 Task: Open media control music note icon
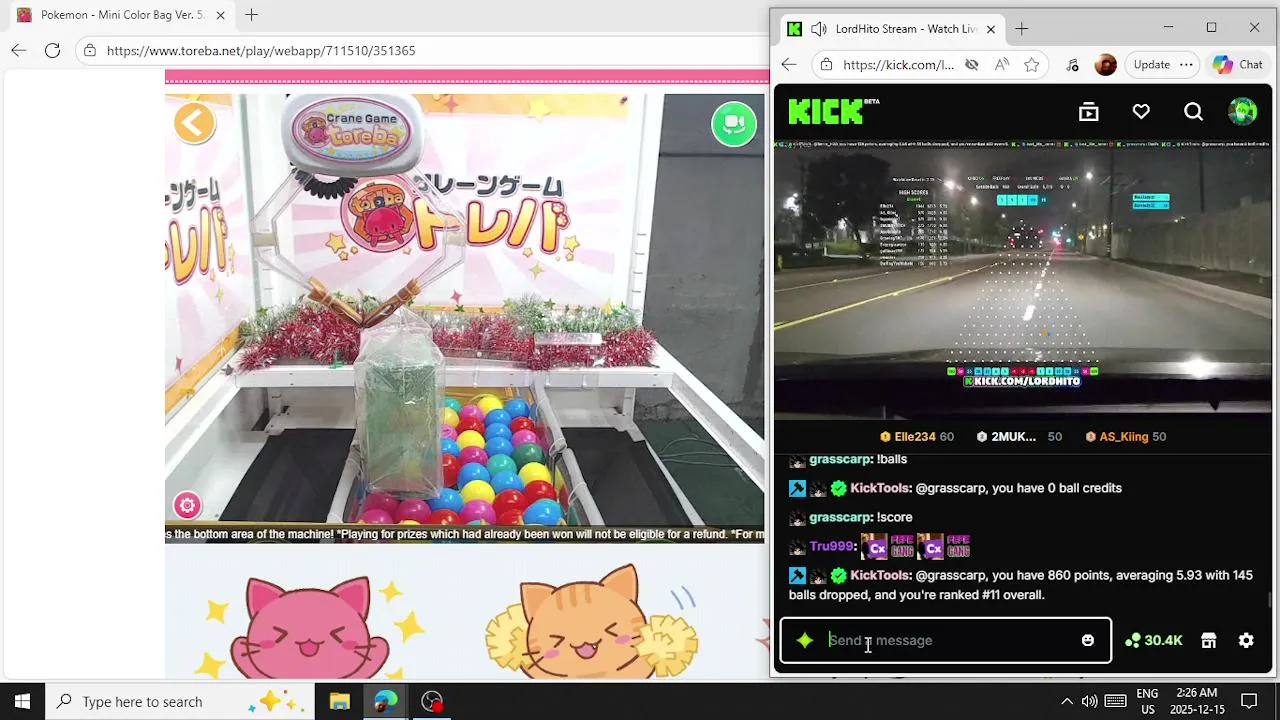point(1073,65)
